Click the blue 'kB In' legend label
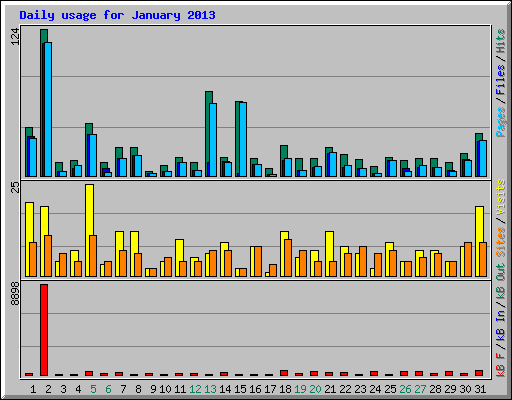This screenshot has height=400, width=512. [501, 325]
